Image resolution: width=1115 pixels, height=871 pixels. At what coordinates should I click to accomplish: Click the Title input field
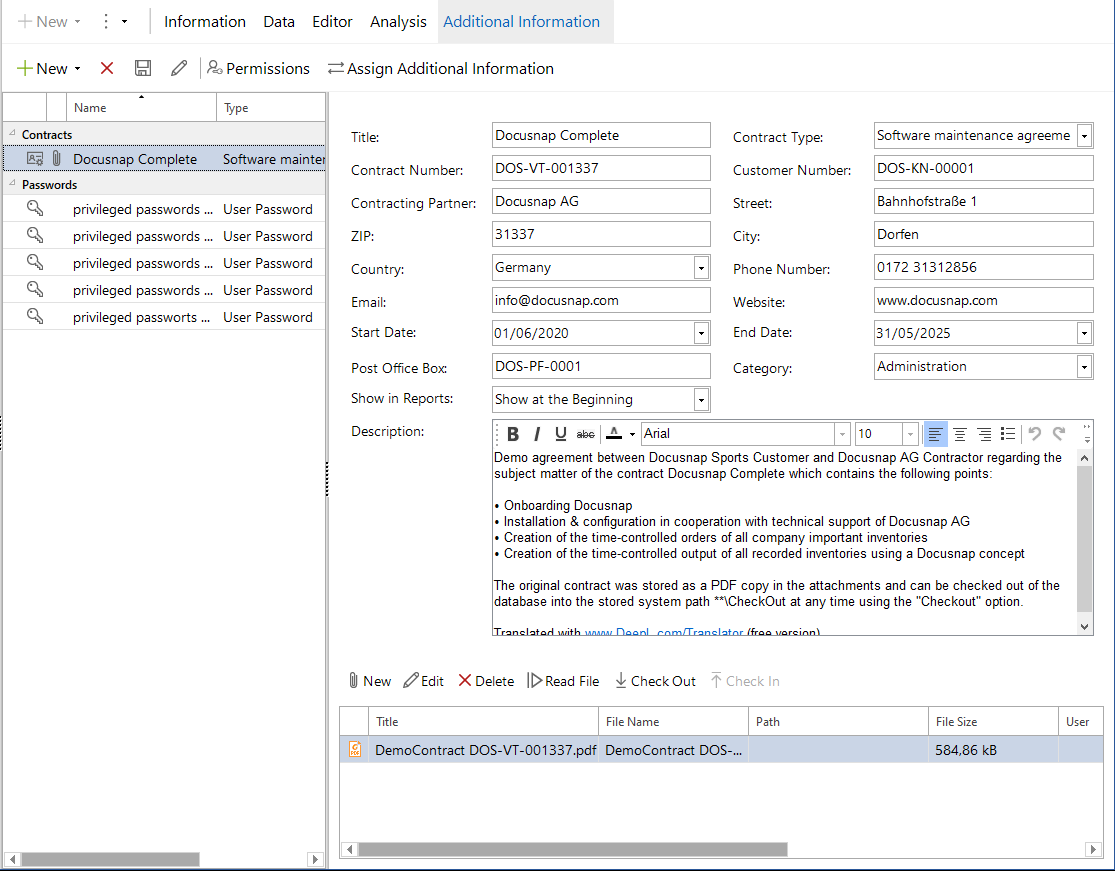click(601, 135)
